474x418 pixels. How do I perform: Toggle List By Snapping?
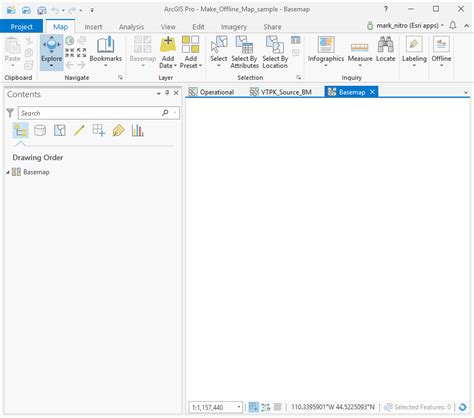(99, 131)
